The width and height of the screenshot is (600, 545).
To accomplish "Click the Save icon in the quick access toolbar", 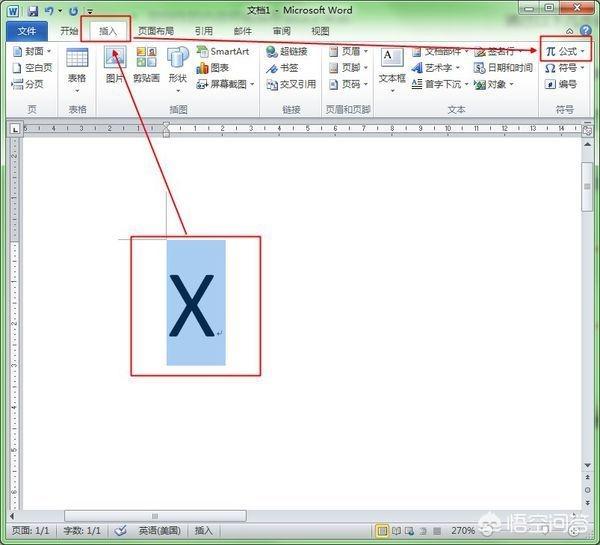I will (33, 11).
